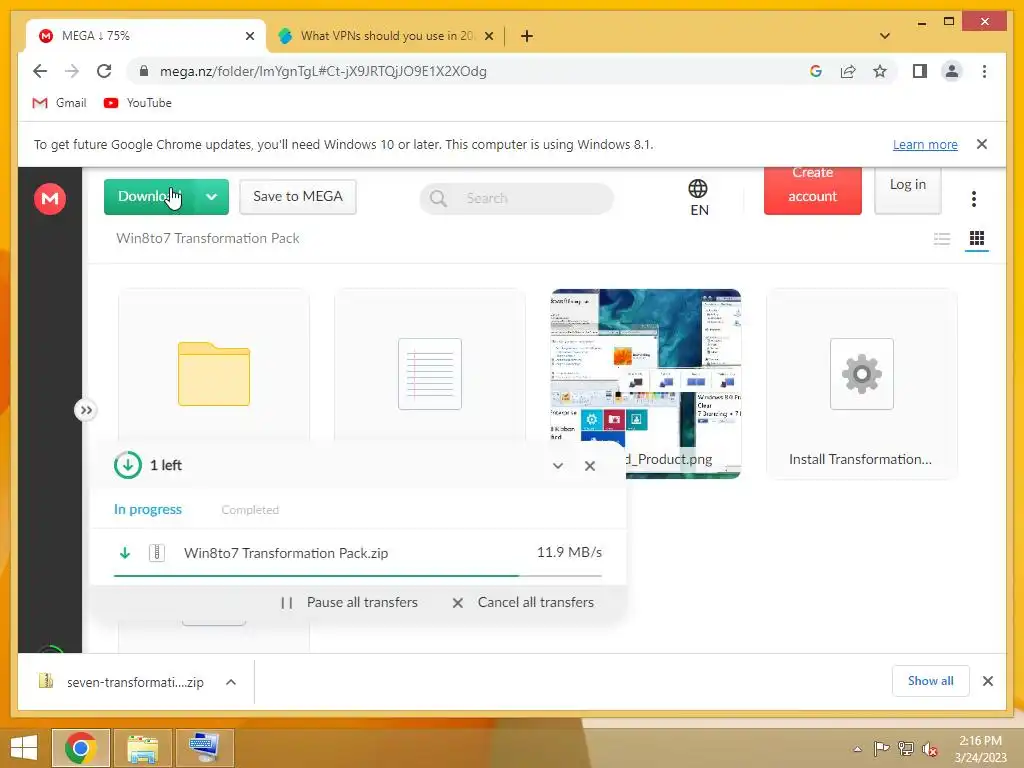
Task: Open the EN language globe selector
Action: pos(699,198)
